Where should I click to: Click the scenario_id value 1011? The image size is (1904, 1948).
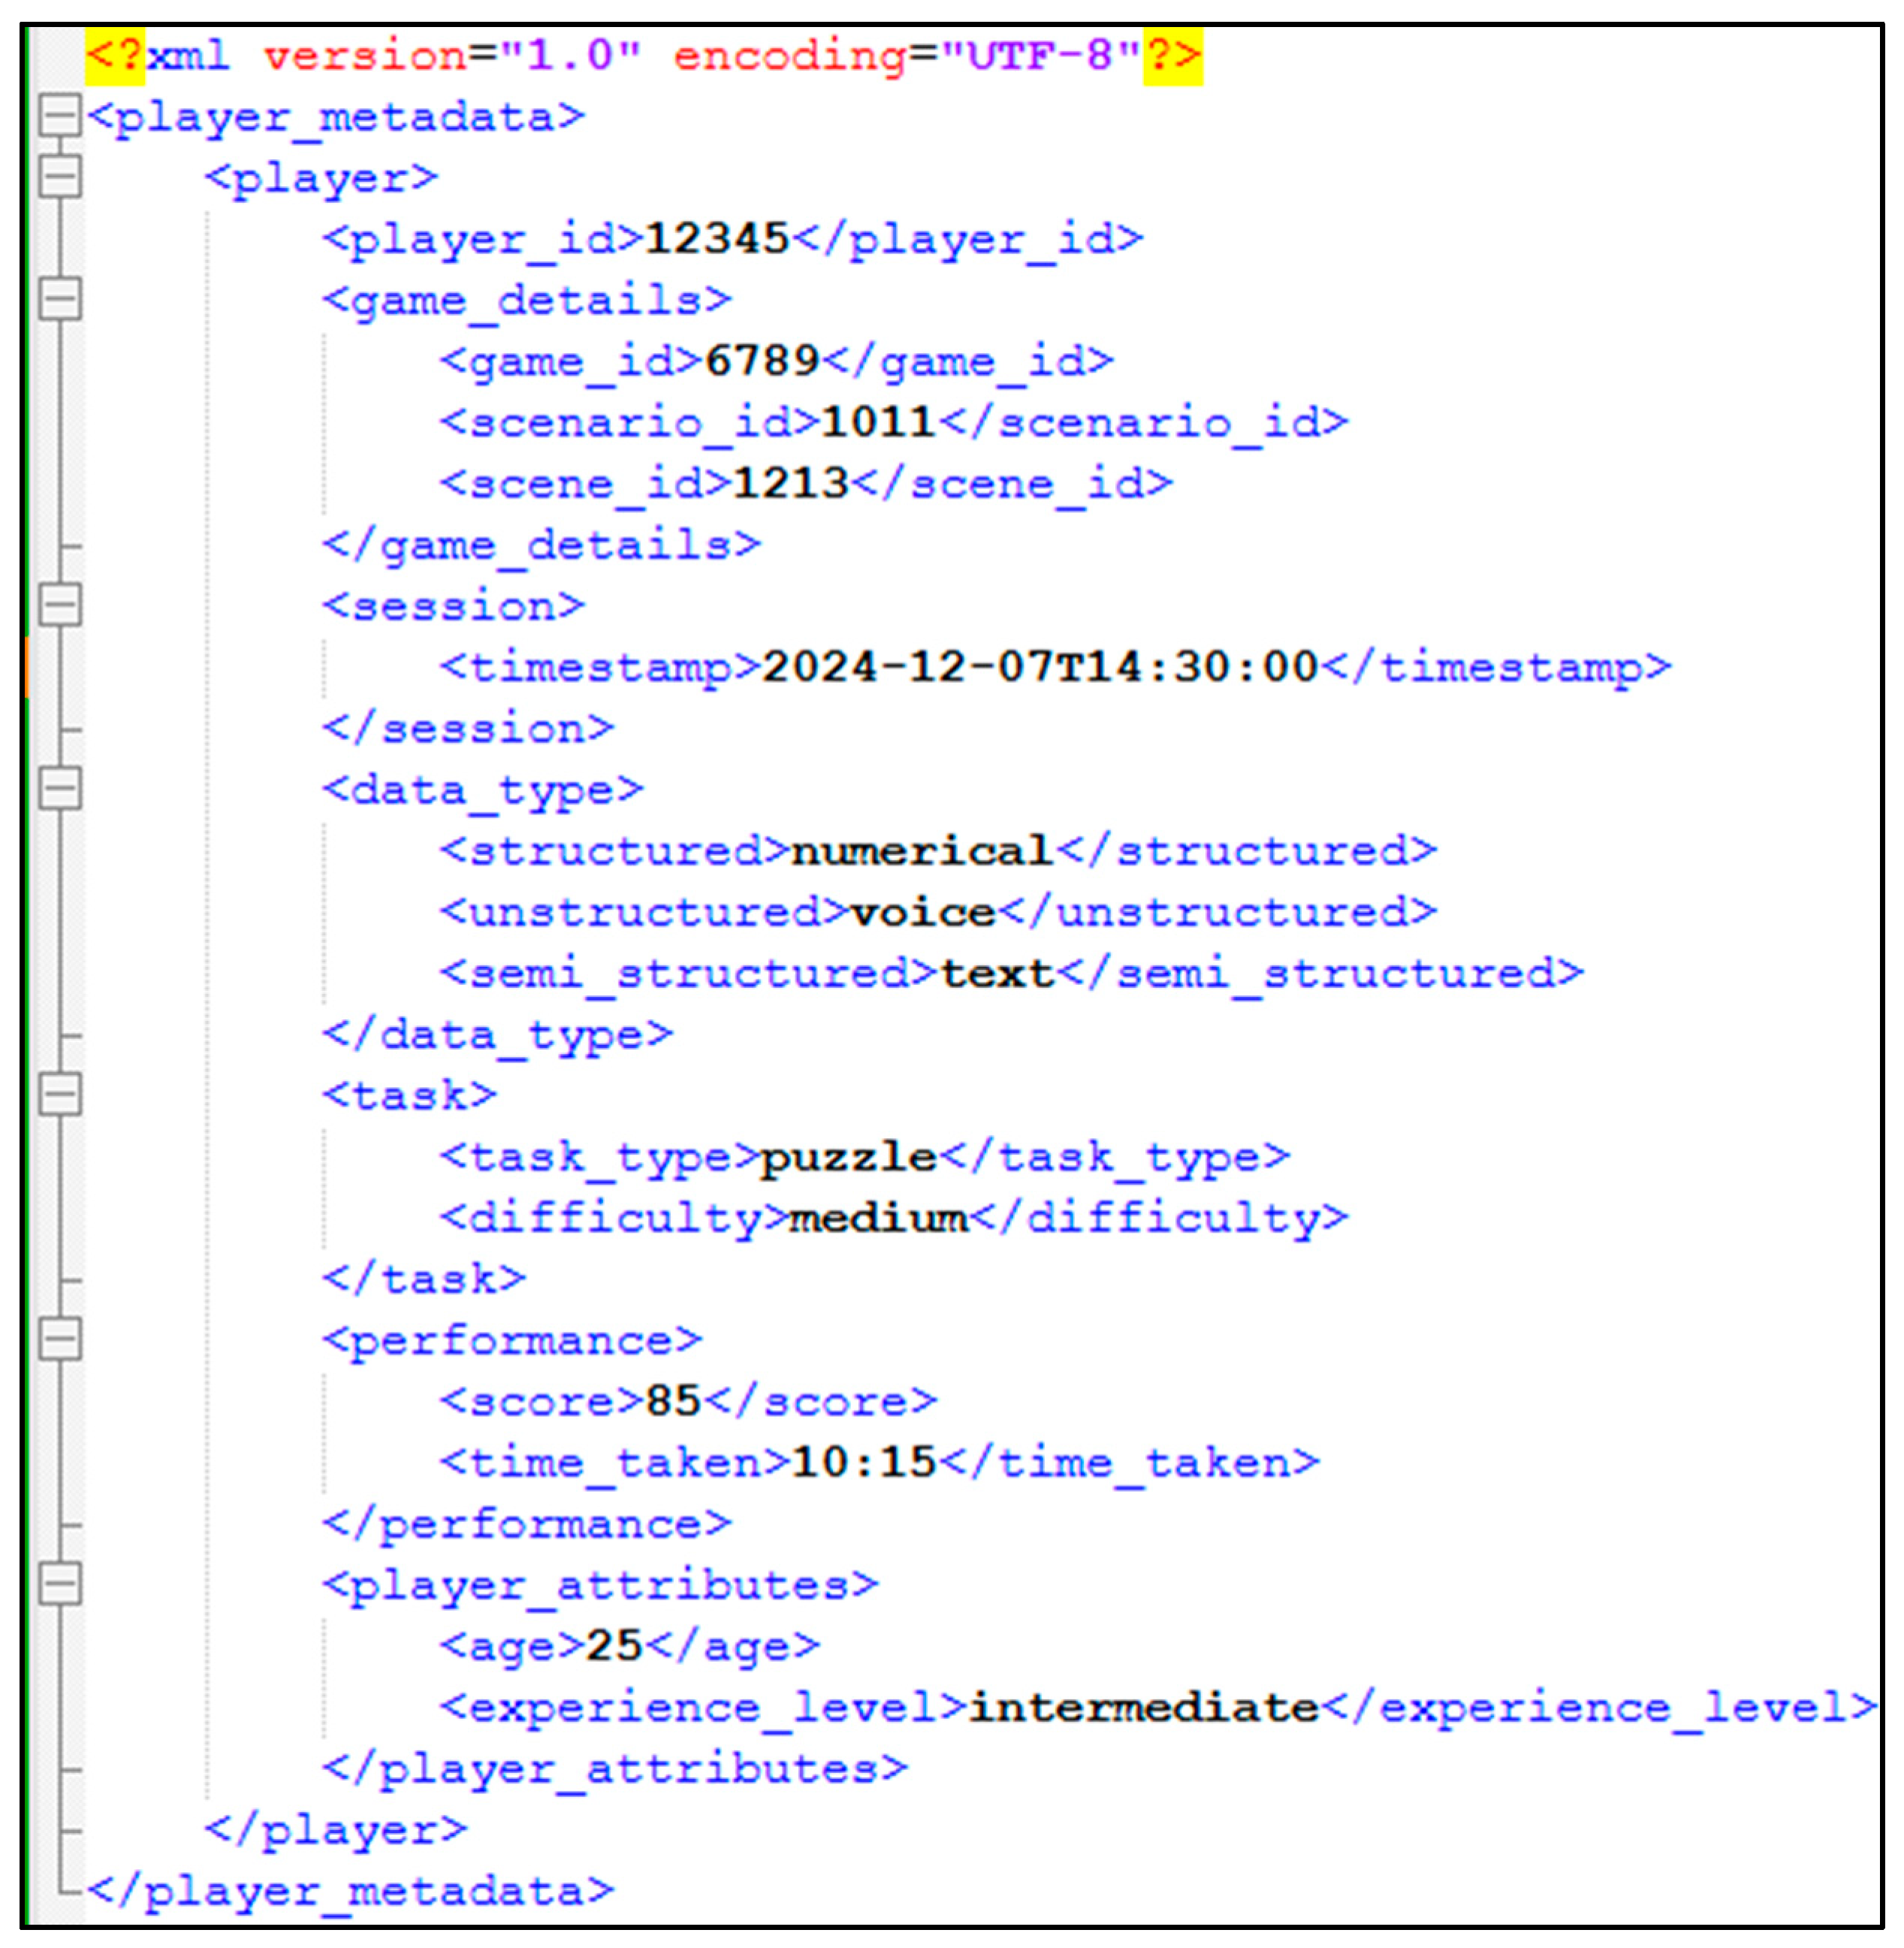pyautogui.click(x=879, y=422)
